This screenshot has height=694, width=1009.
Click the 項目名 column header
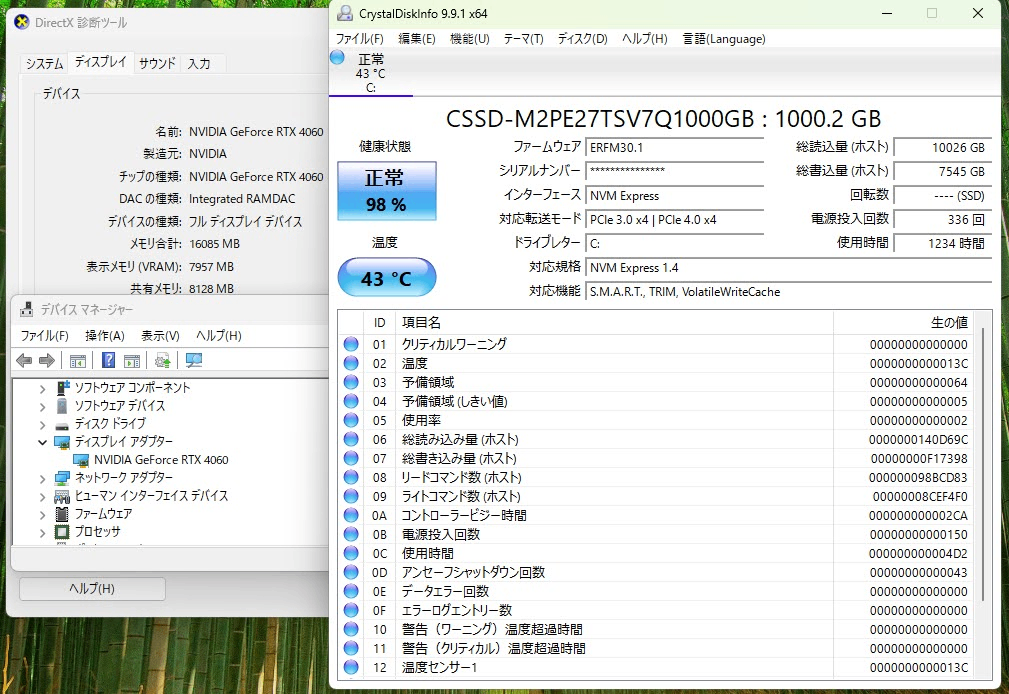[615, 323]
